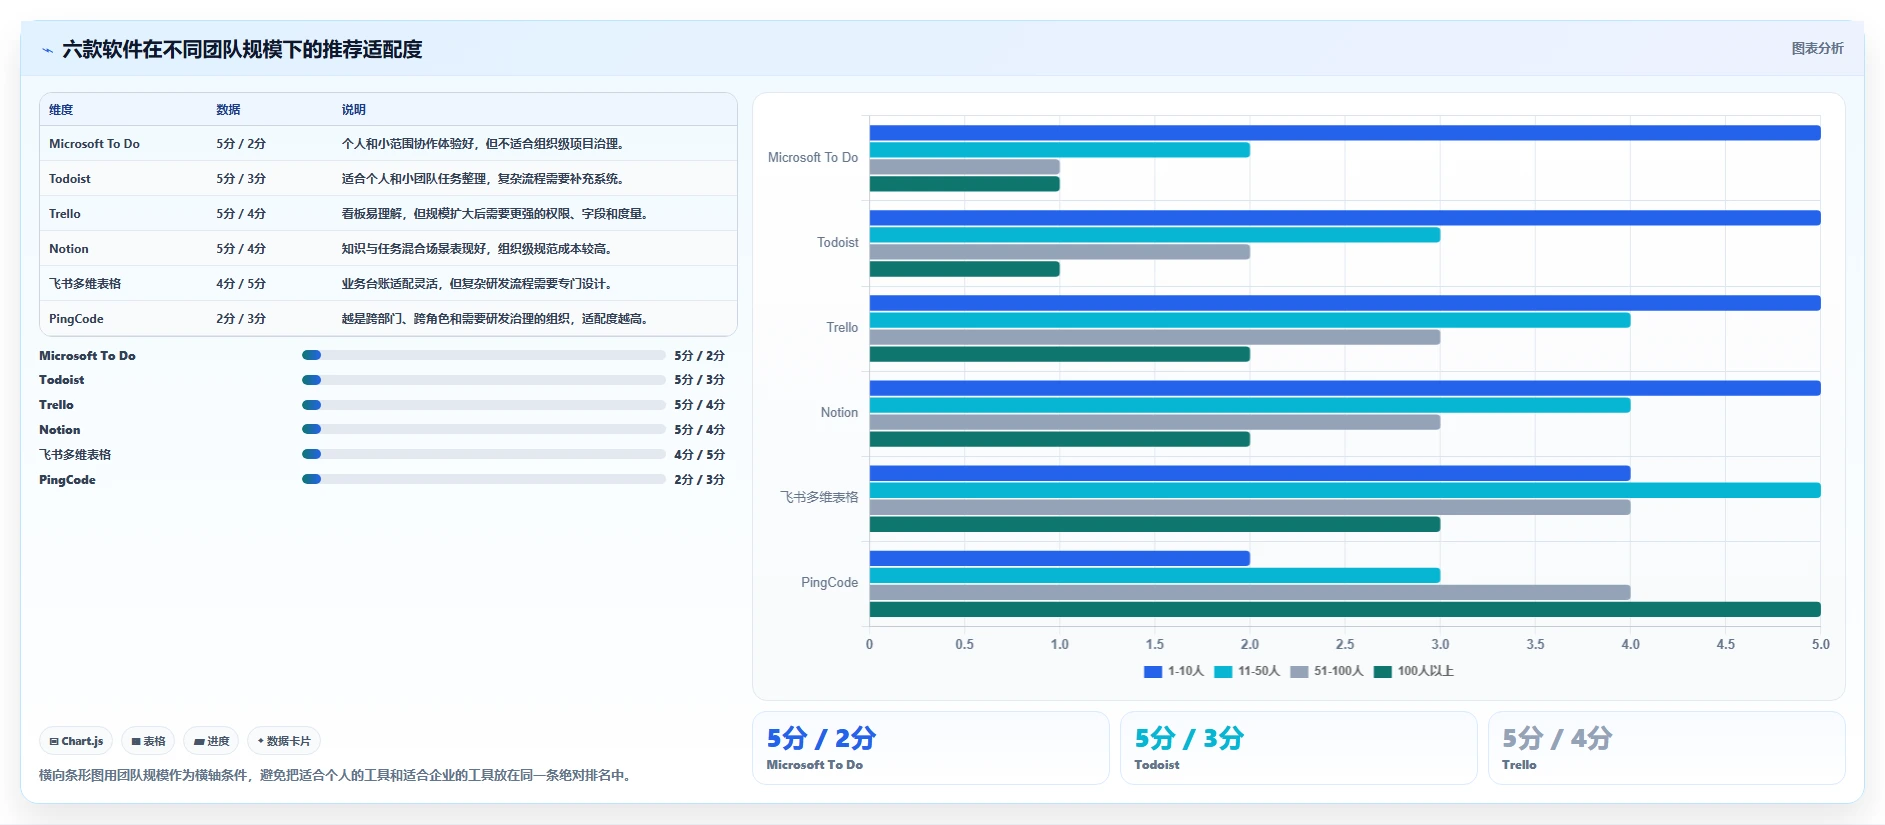1885x825 pixels.
Task: Click description 知识与任务混合场景表现好
Action: pyautogui.click(x=478, y=249)
